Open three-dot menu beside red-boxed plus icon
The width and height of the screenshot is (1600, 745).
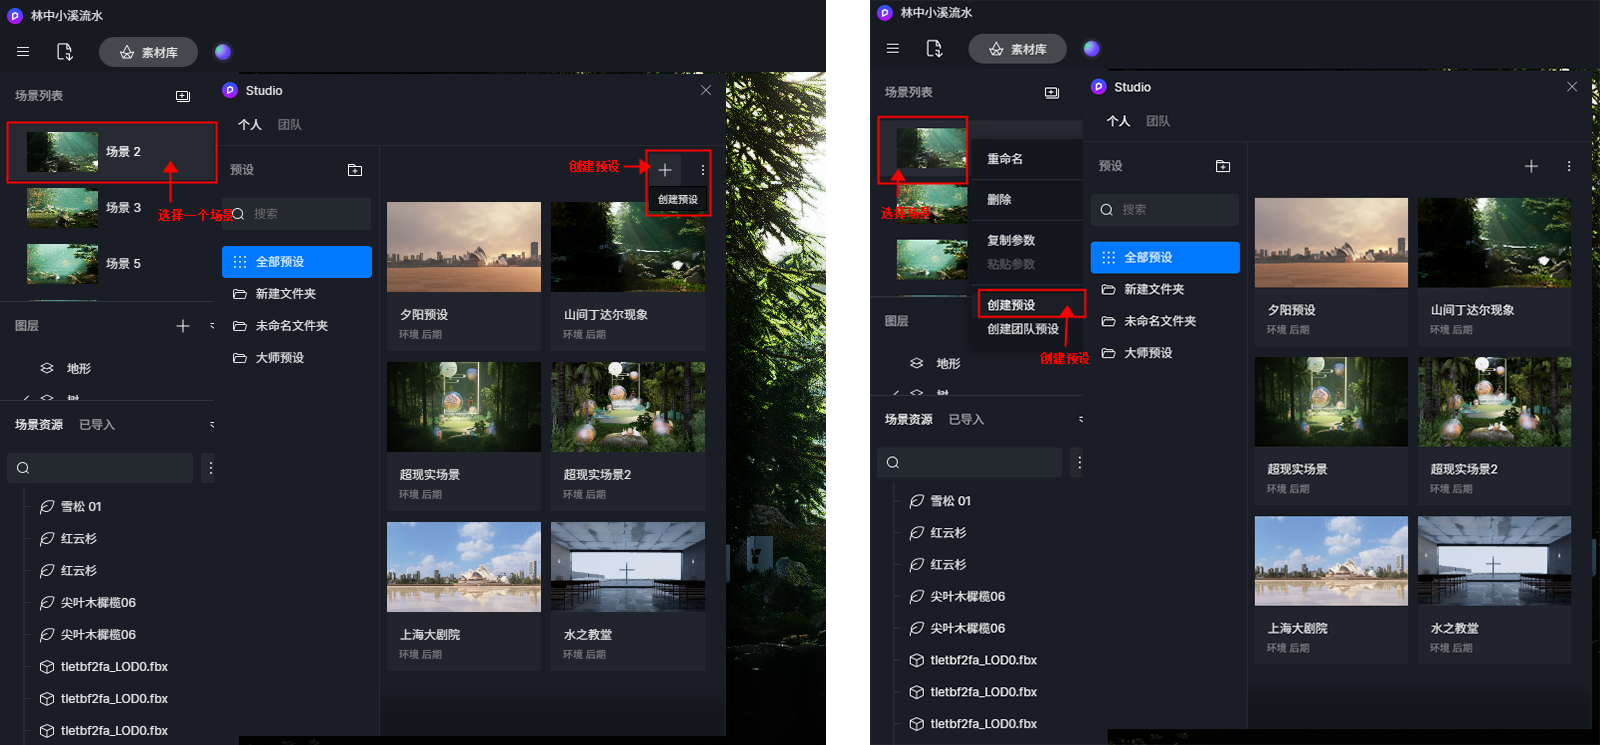click(703, 170)
